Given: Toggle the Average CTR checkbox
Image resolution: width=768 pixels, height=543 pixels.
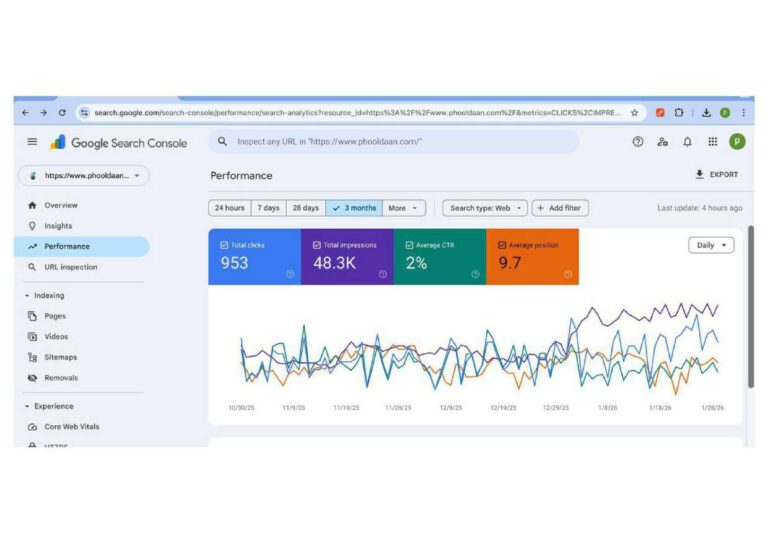Looking at the screenshot, I should pos(409,245).
